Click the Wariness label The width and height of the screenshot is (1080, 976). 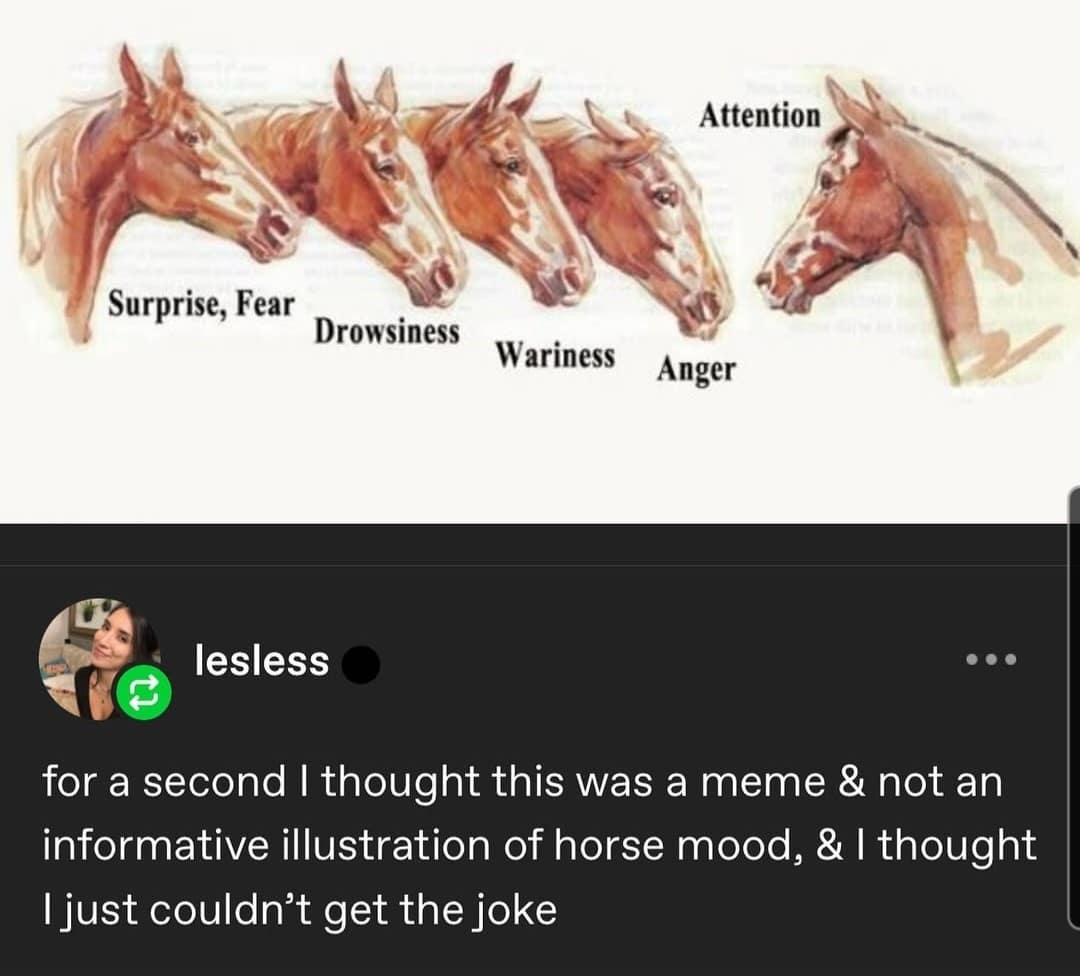click(556, 355)
